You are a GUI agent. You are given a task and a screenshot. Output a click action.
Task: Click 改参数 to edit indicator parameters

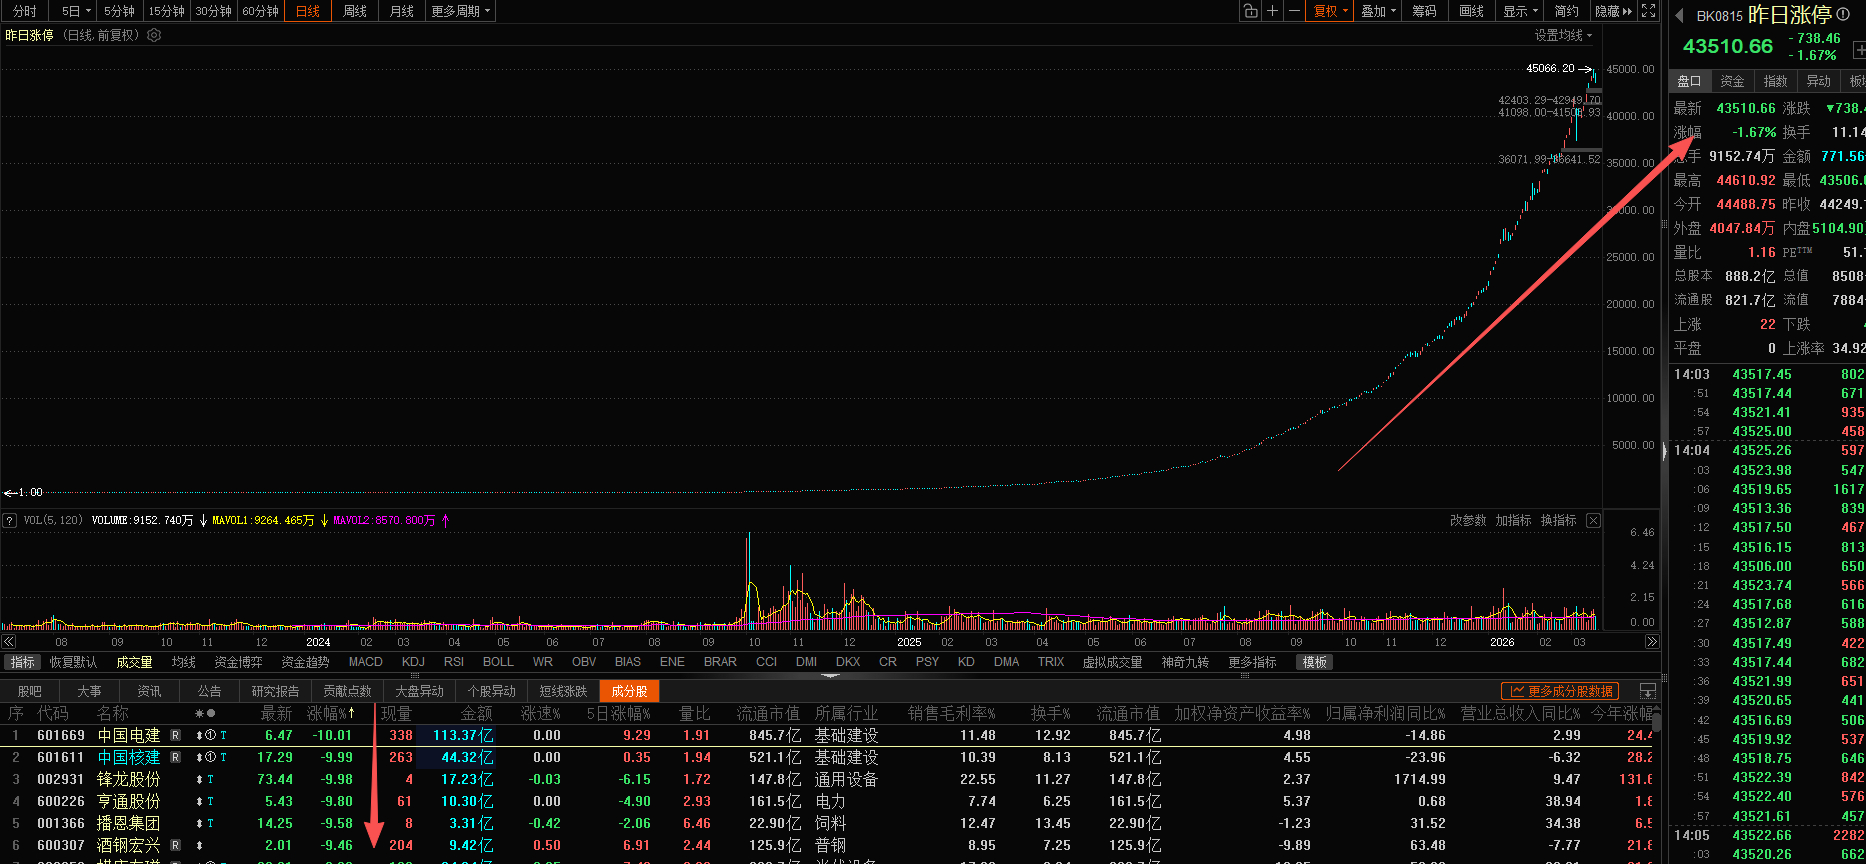[1468, 520]
